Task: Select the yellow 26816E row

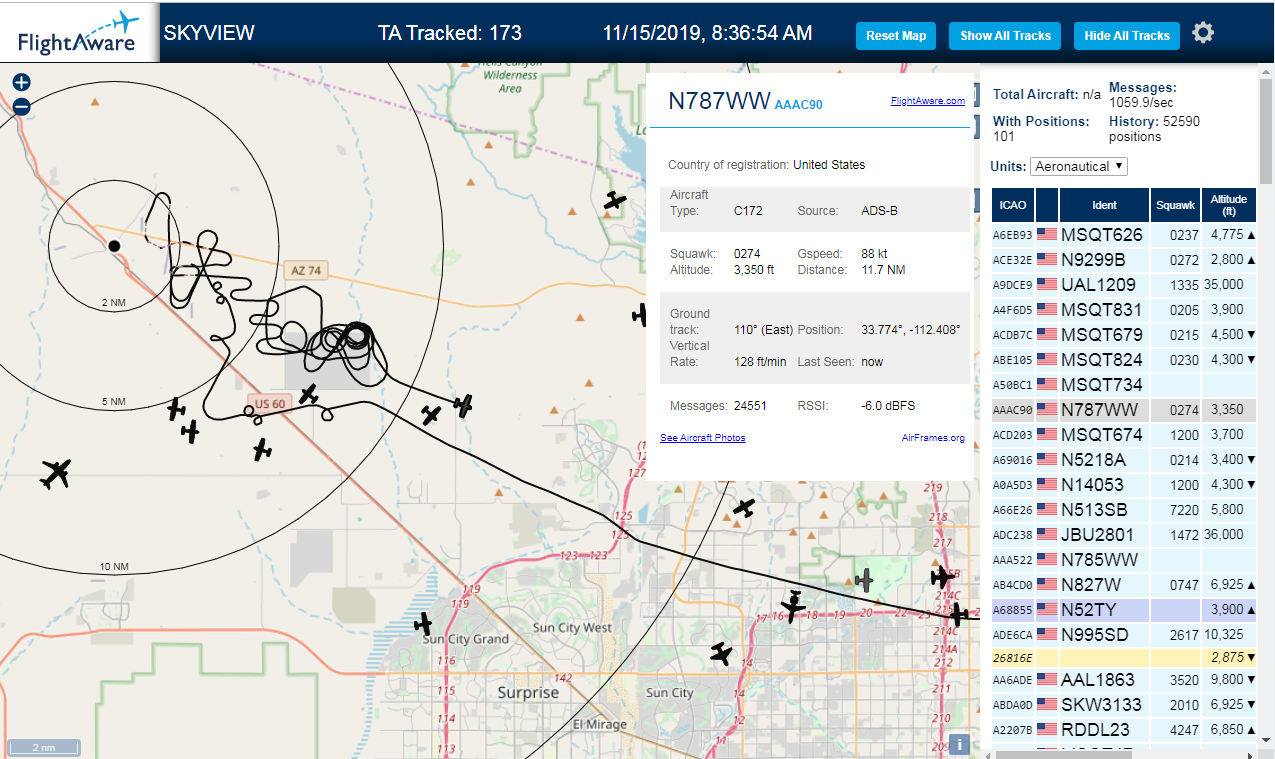Action: (x=1124, y=658)
